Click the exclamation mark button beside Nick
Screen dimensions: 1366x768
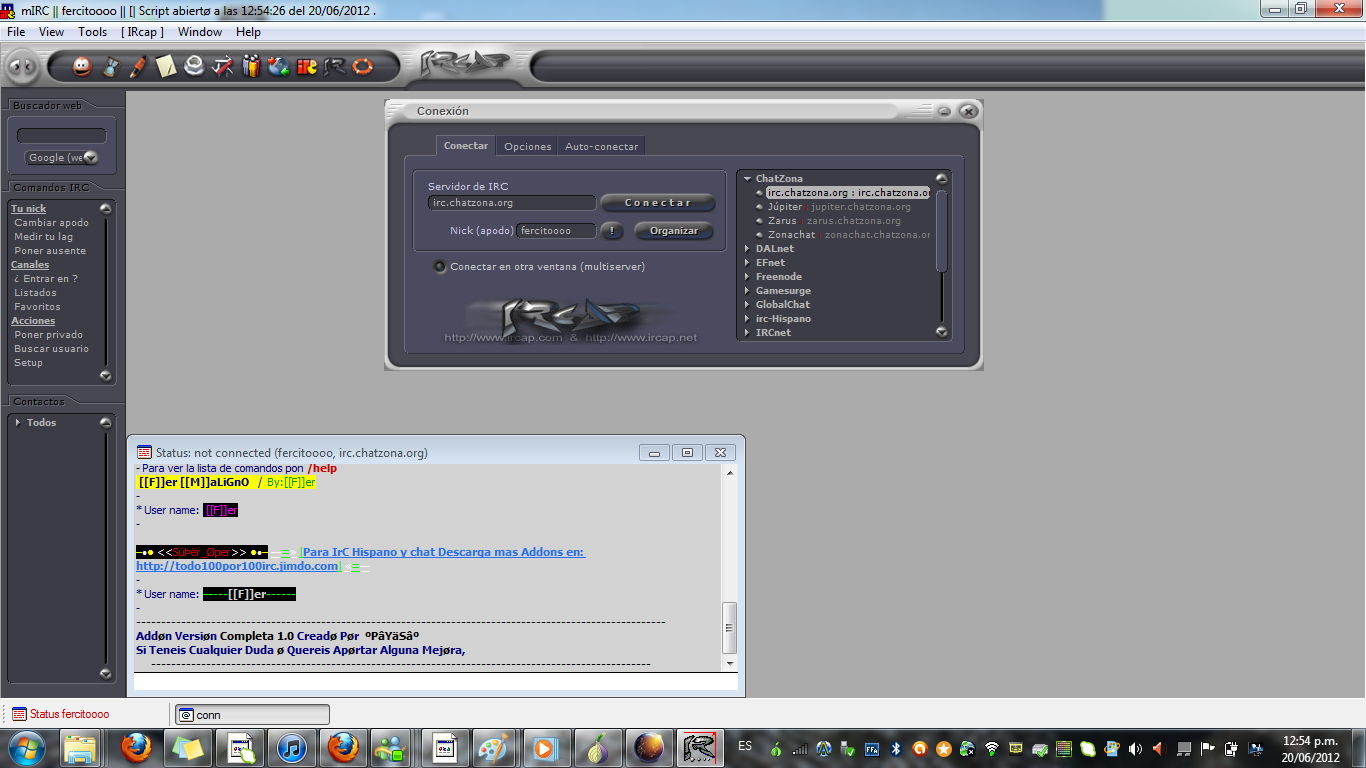612,231
